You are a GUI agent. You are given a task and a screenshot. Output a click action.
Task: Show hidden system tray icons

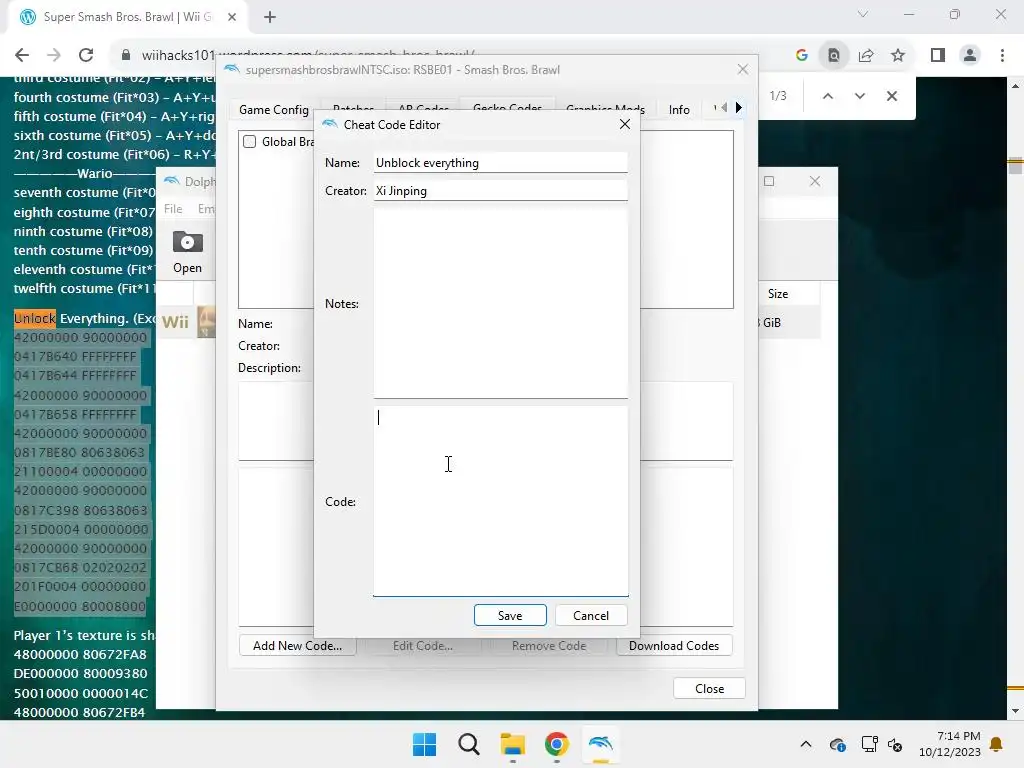point(806,744)
